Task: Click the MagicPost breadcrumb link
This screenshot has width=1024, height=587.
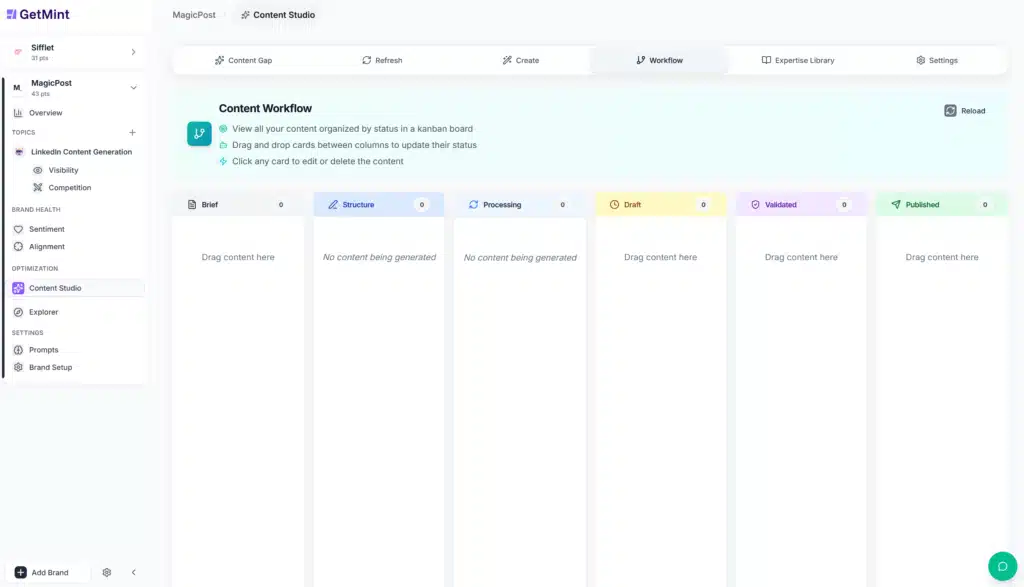Action: point(194,15)
